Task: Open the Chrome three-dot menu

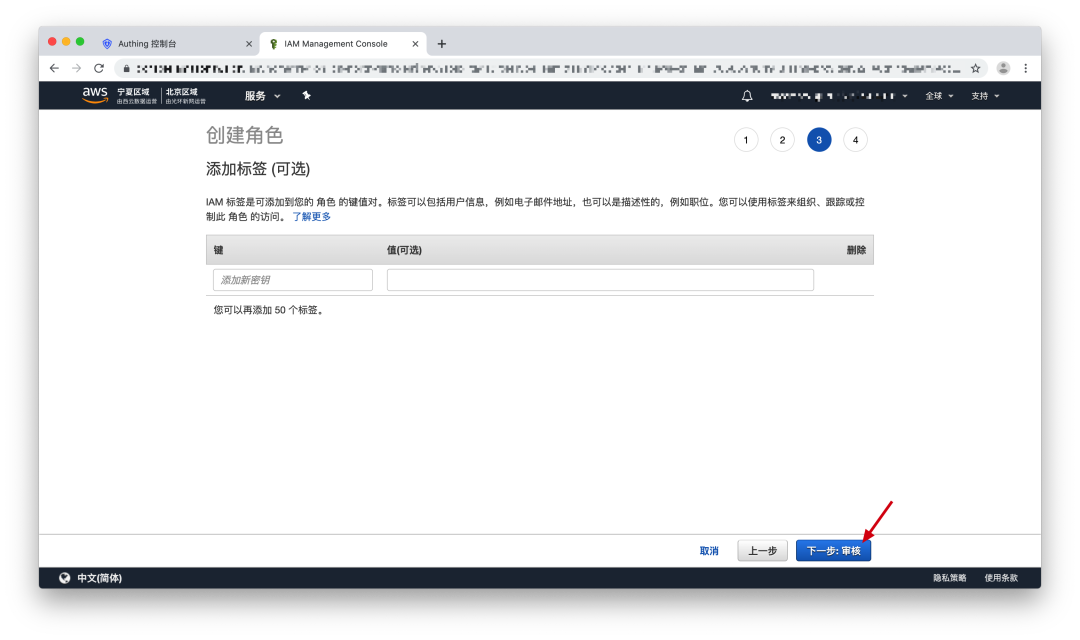Action: [x=1026, y=68]
